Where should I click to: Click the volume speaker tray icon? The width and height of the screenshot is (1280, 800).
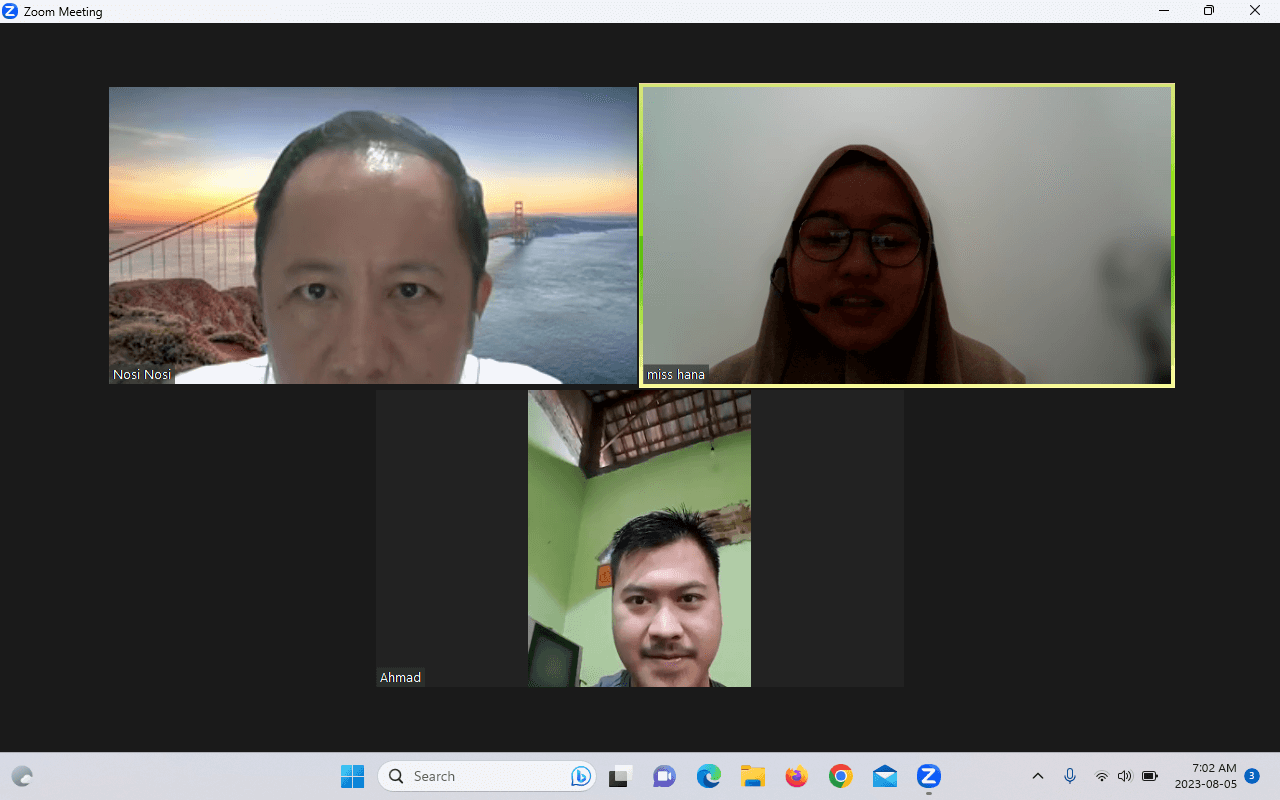coord(1125,776)
